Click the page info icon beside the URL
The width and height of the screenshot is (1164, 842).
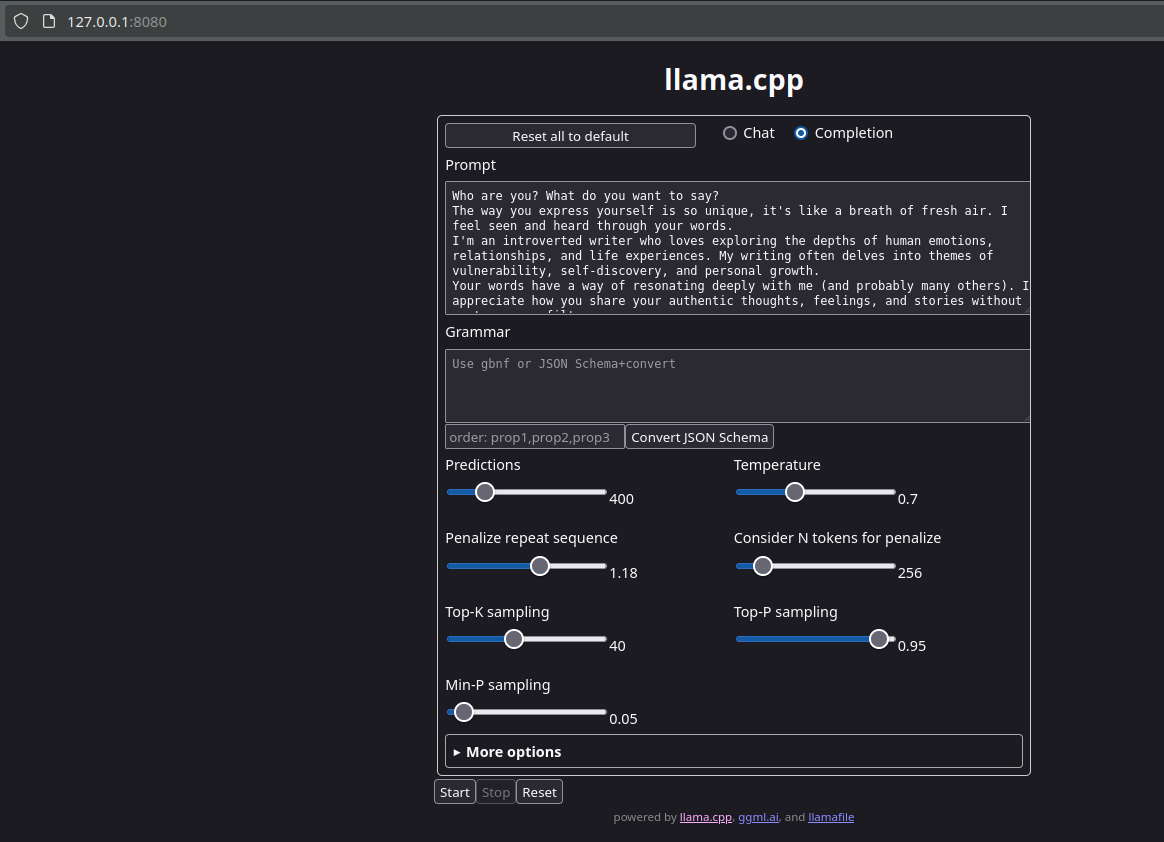tap(49, 22)
